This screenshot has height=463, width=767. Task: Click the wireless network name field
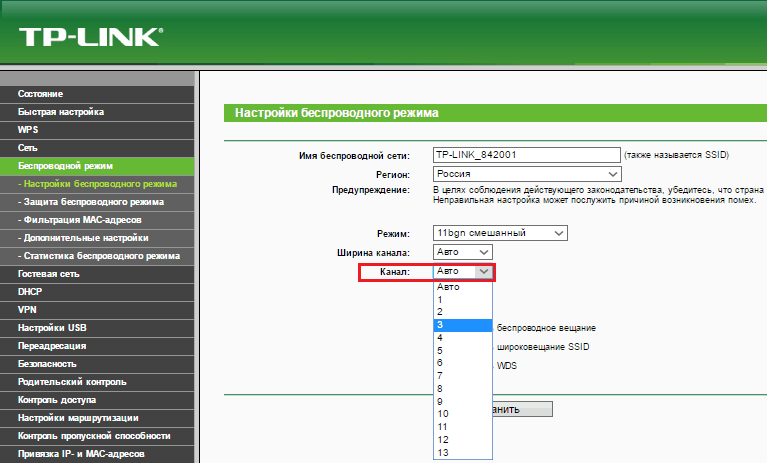pos(527,155)
